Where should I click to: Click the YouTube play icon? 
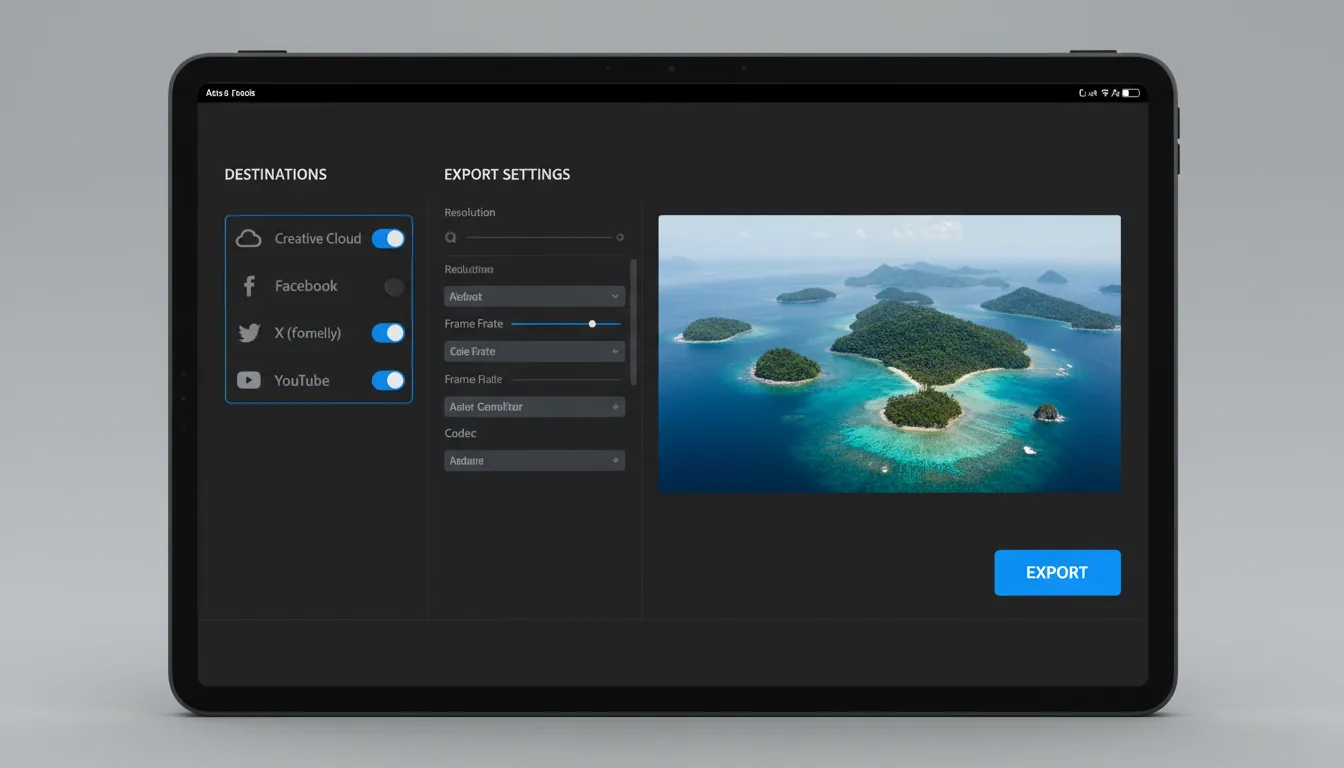[248, 380]
